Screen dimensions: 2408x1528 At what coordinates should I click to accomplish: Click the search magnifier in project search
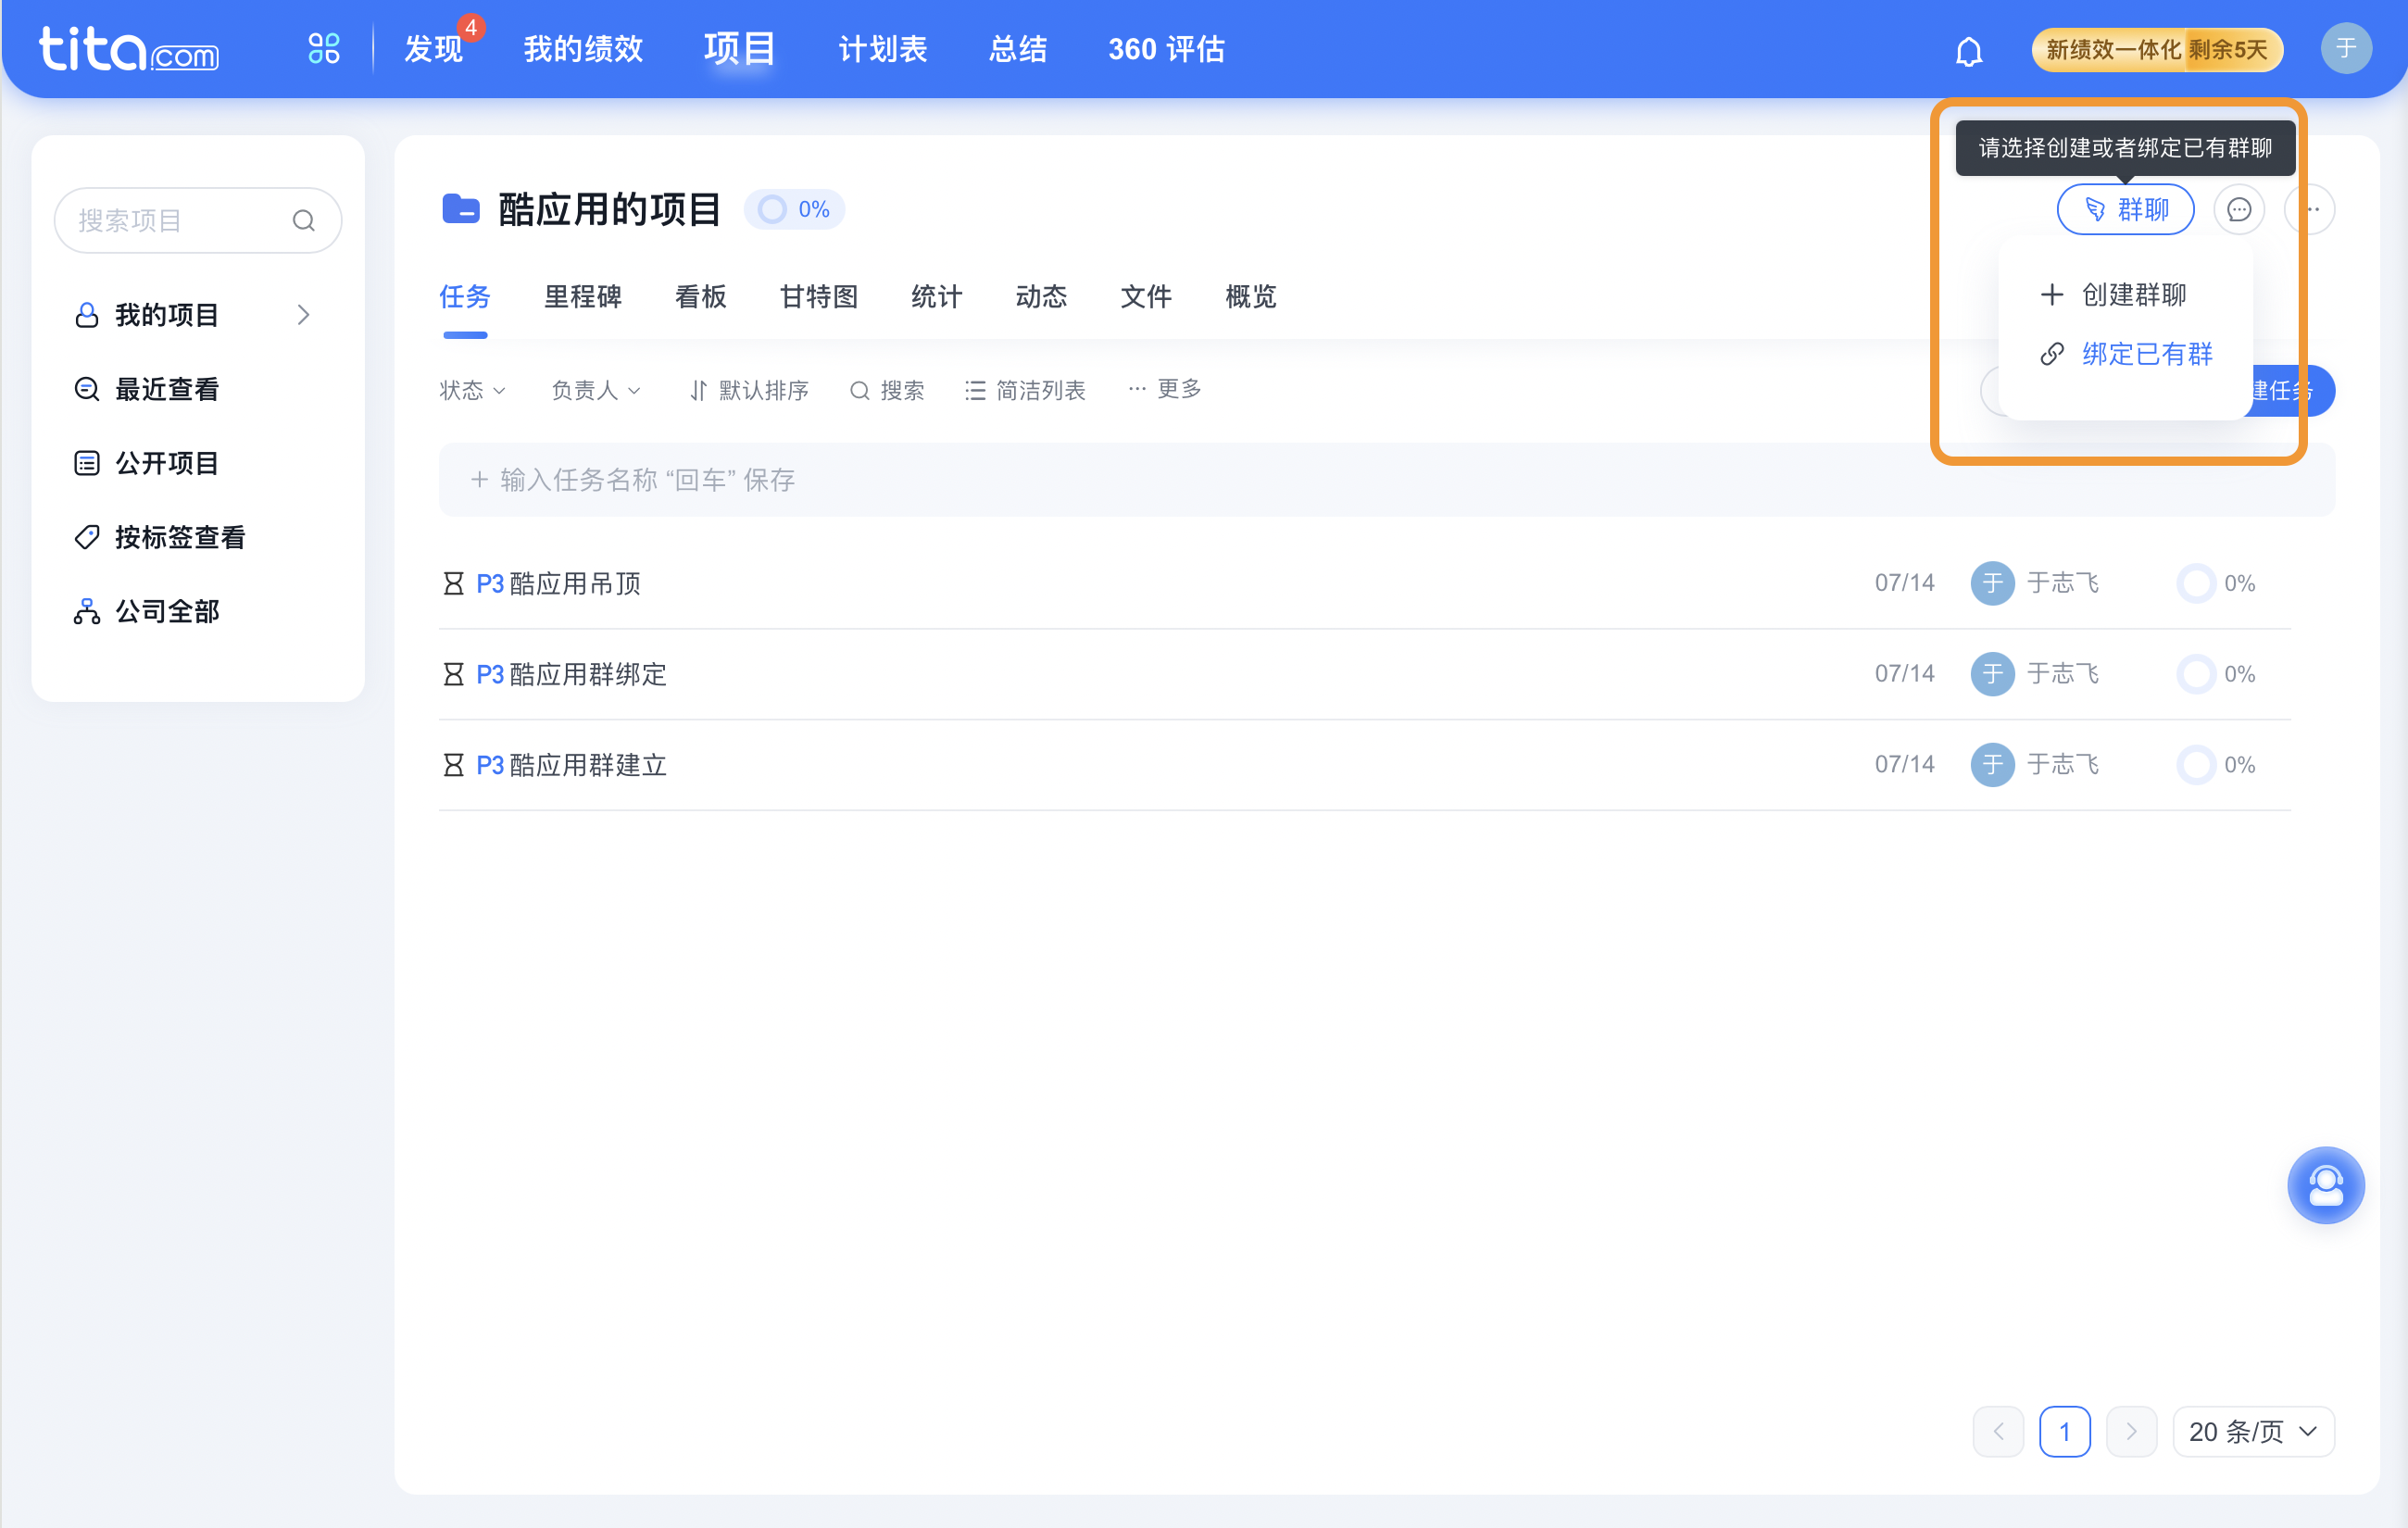coord(303,221)
